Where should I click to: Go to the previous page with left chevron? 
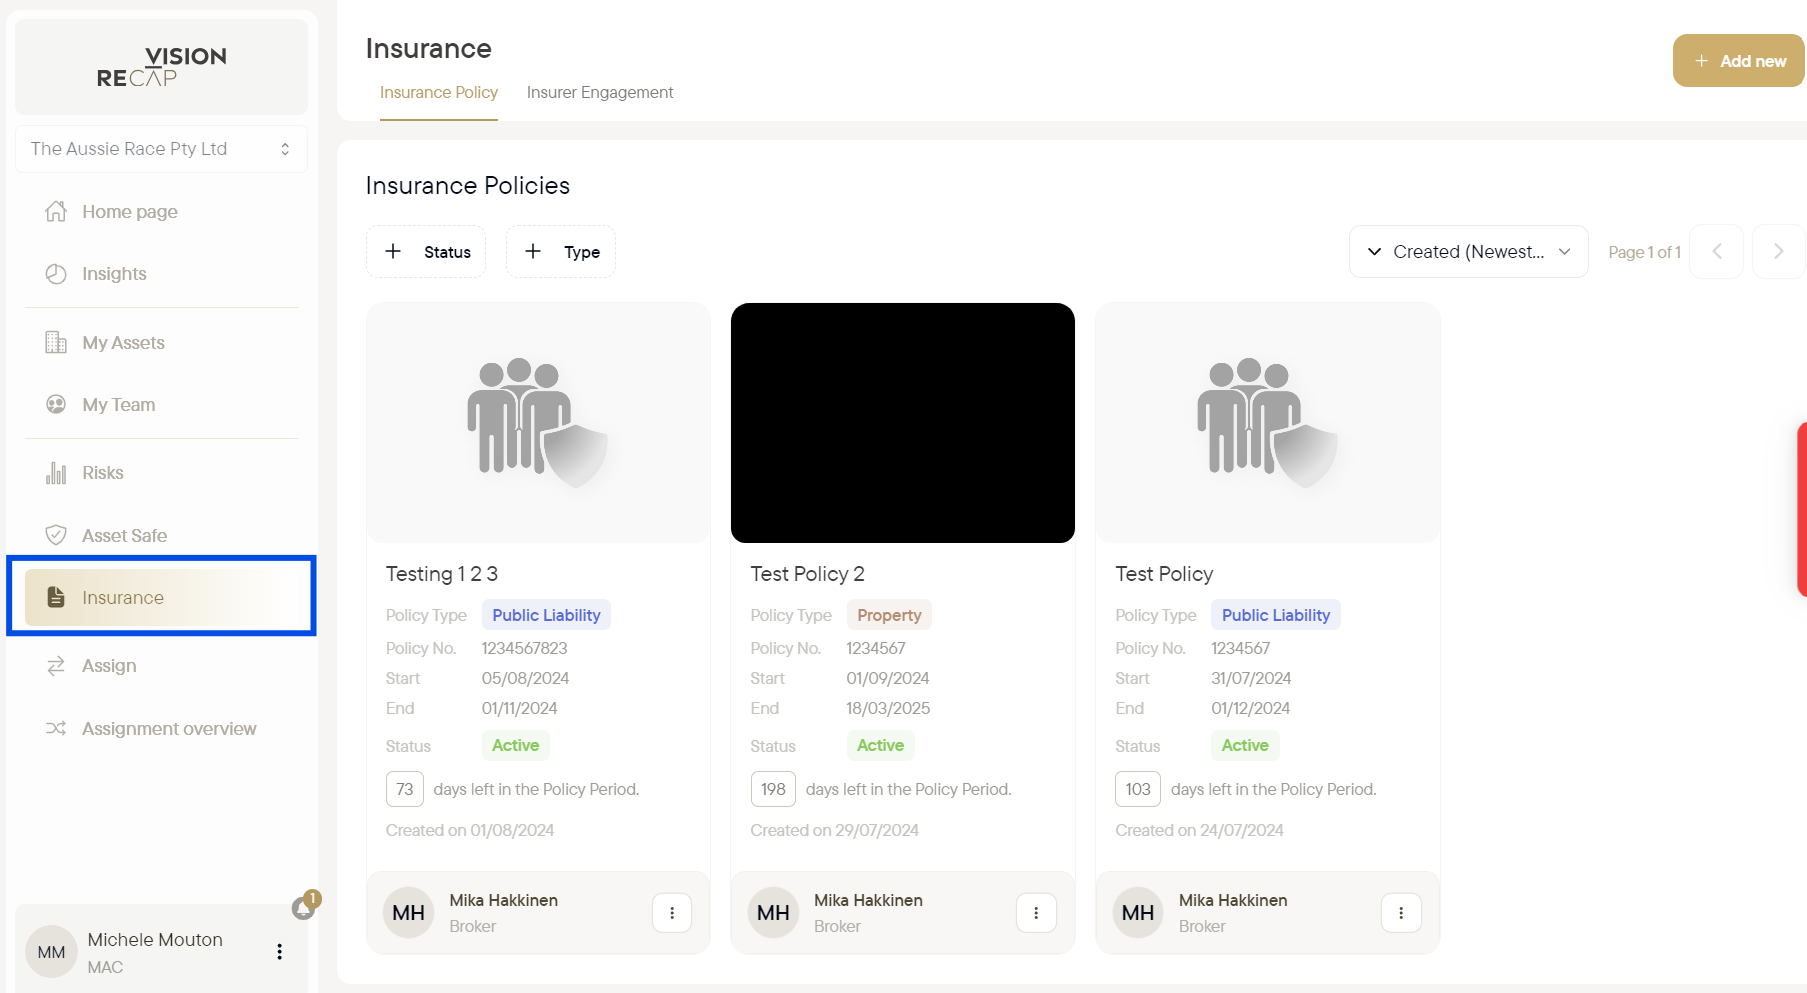pos(1717,252)
